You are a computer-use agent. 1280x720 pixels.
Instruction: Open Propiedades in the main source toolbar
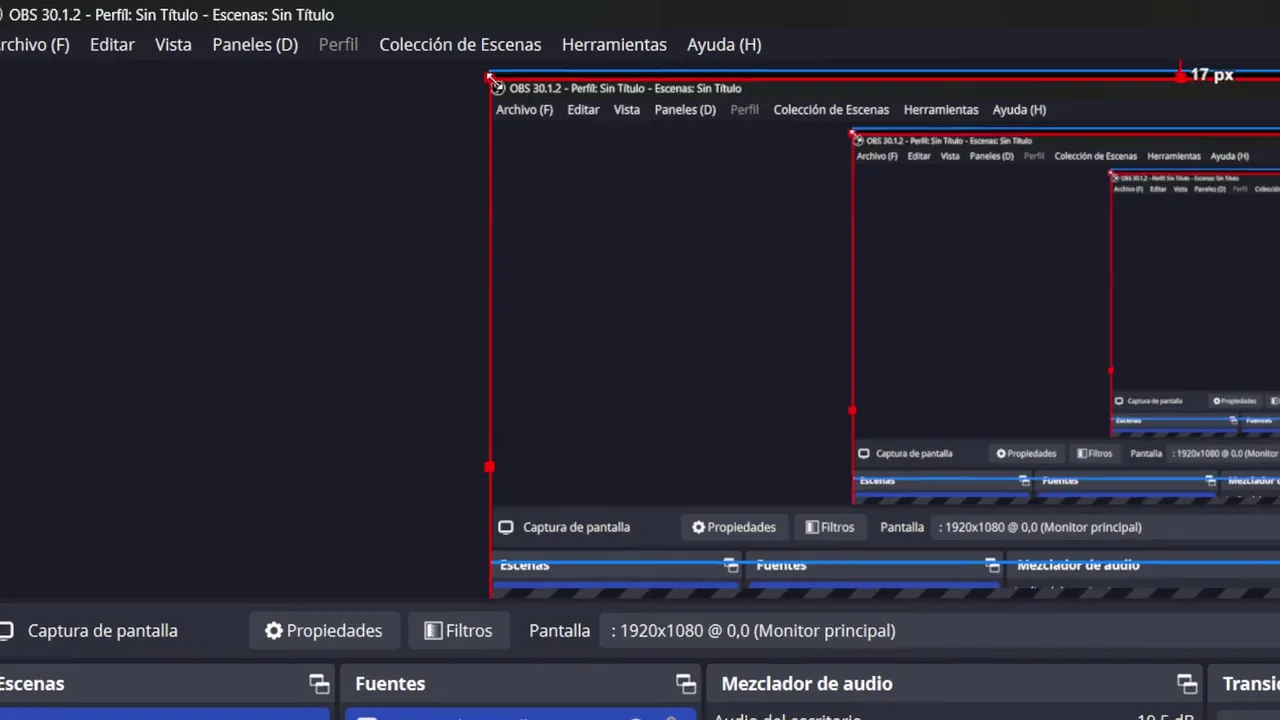pos(324,631)
